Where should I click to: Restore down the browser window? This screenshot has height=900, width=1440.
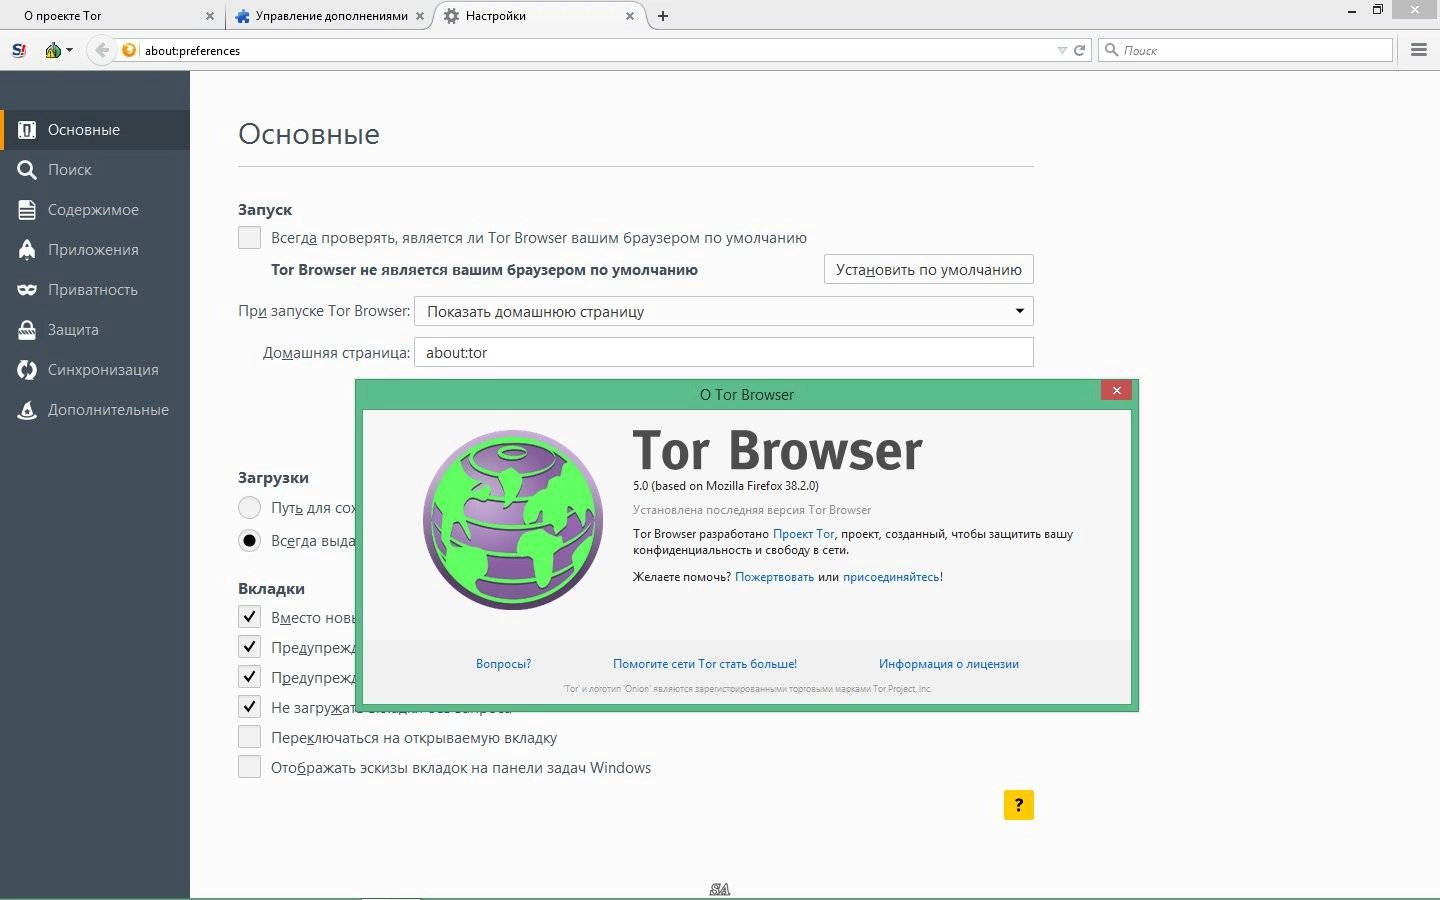(1377, 10)
